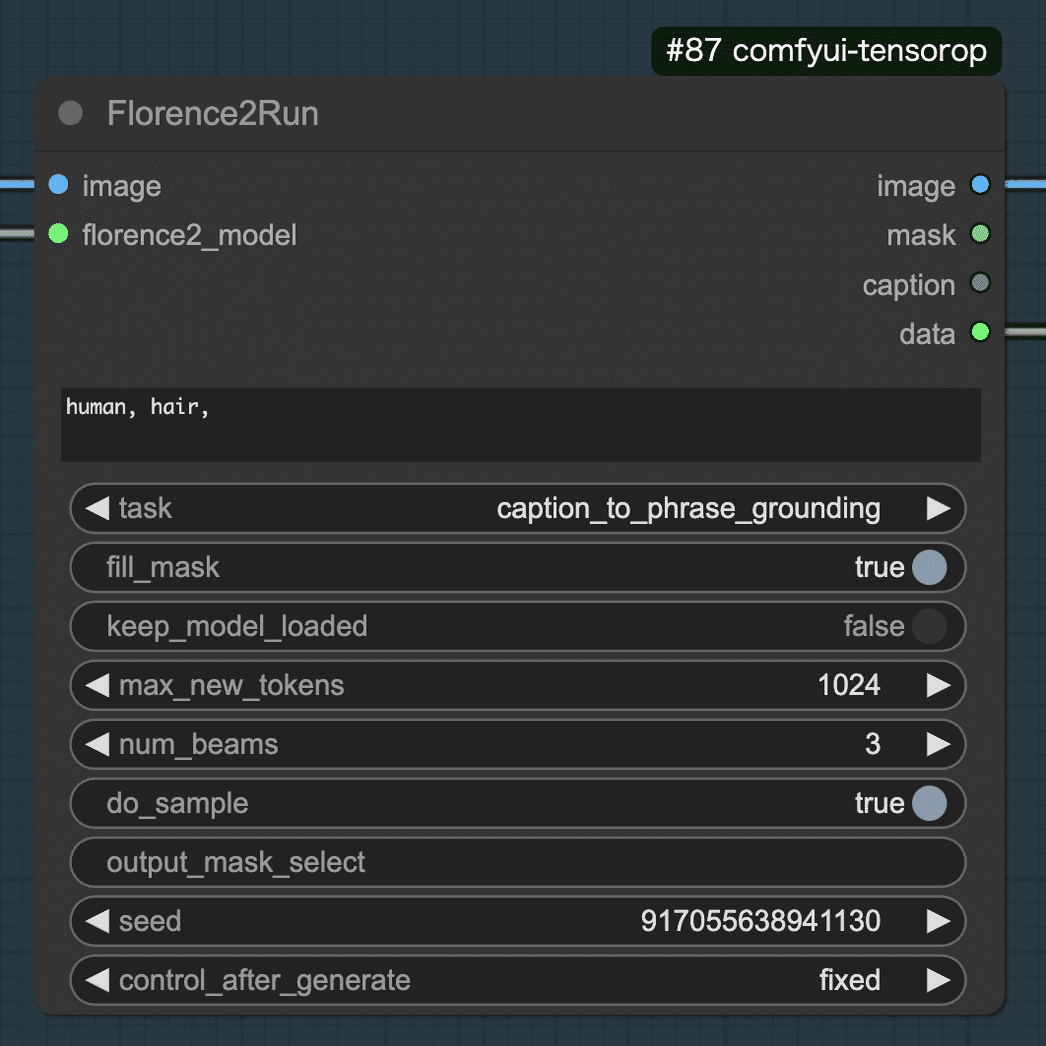Screen dimensions: 1046x1046
Task: Click the mask output socket
Action: tap(980, 235)
